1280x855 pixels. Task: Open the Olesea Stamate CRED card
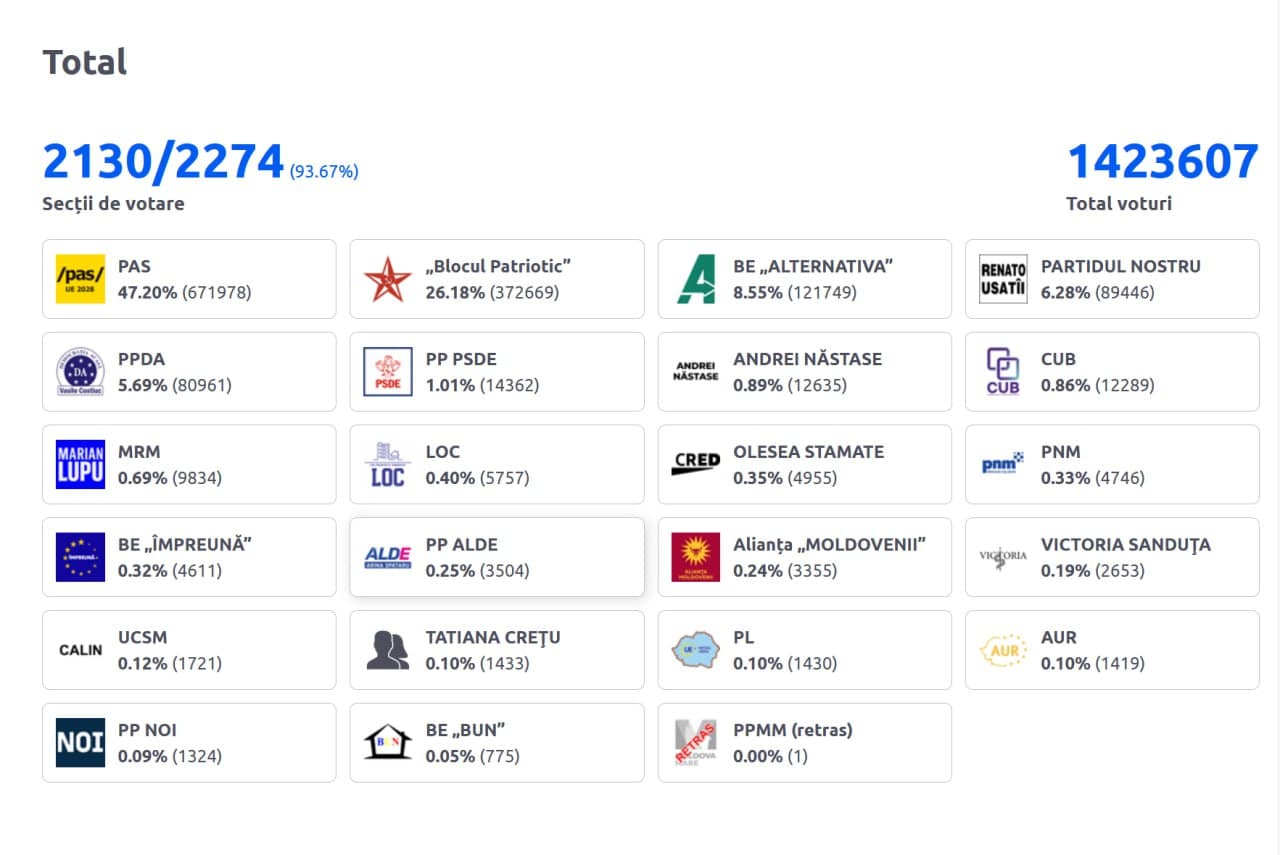pos(804,464)
